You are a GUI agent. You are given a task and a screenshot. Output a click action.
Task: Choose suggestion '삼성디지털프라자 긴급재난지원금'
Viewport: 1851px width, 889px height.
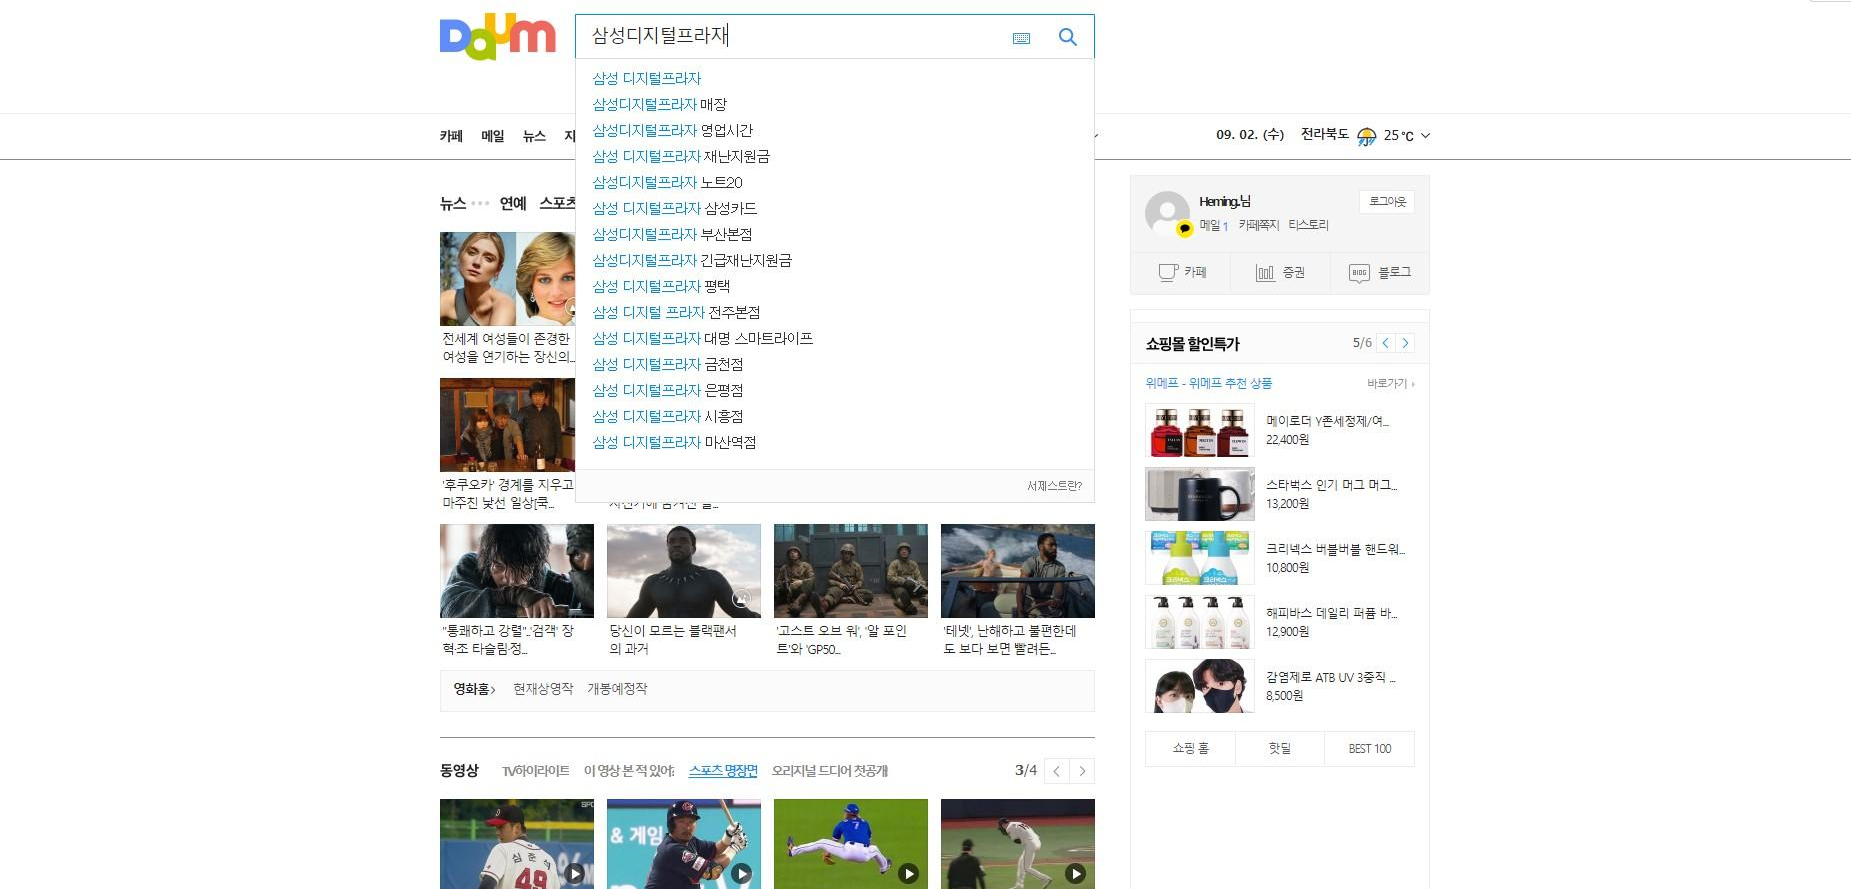click(692, 260)
